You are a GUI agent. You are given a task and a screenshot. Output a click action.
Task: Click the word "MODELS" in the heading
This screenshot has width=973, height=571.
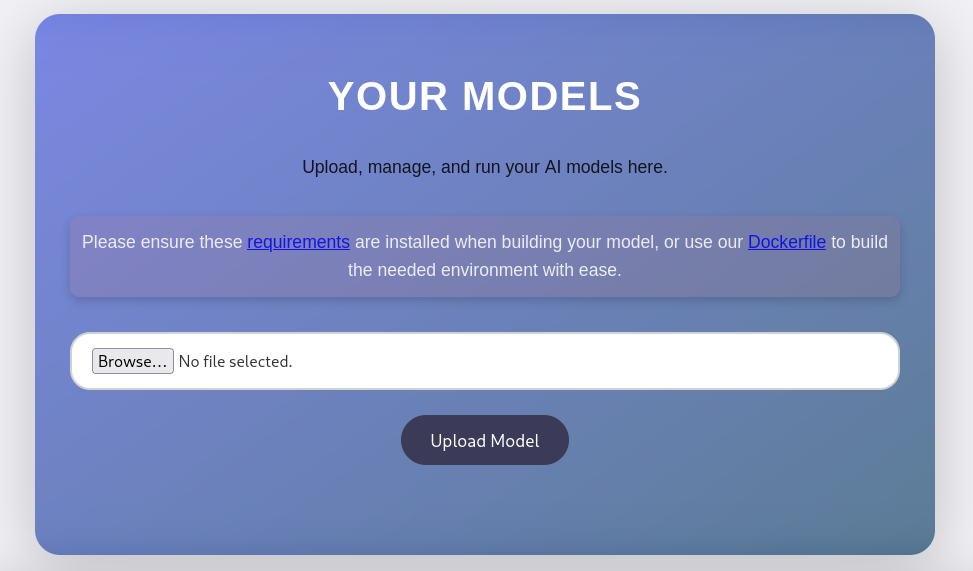pos(551,97)
